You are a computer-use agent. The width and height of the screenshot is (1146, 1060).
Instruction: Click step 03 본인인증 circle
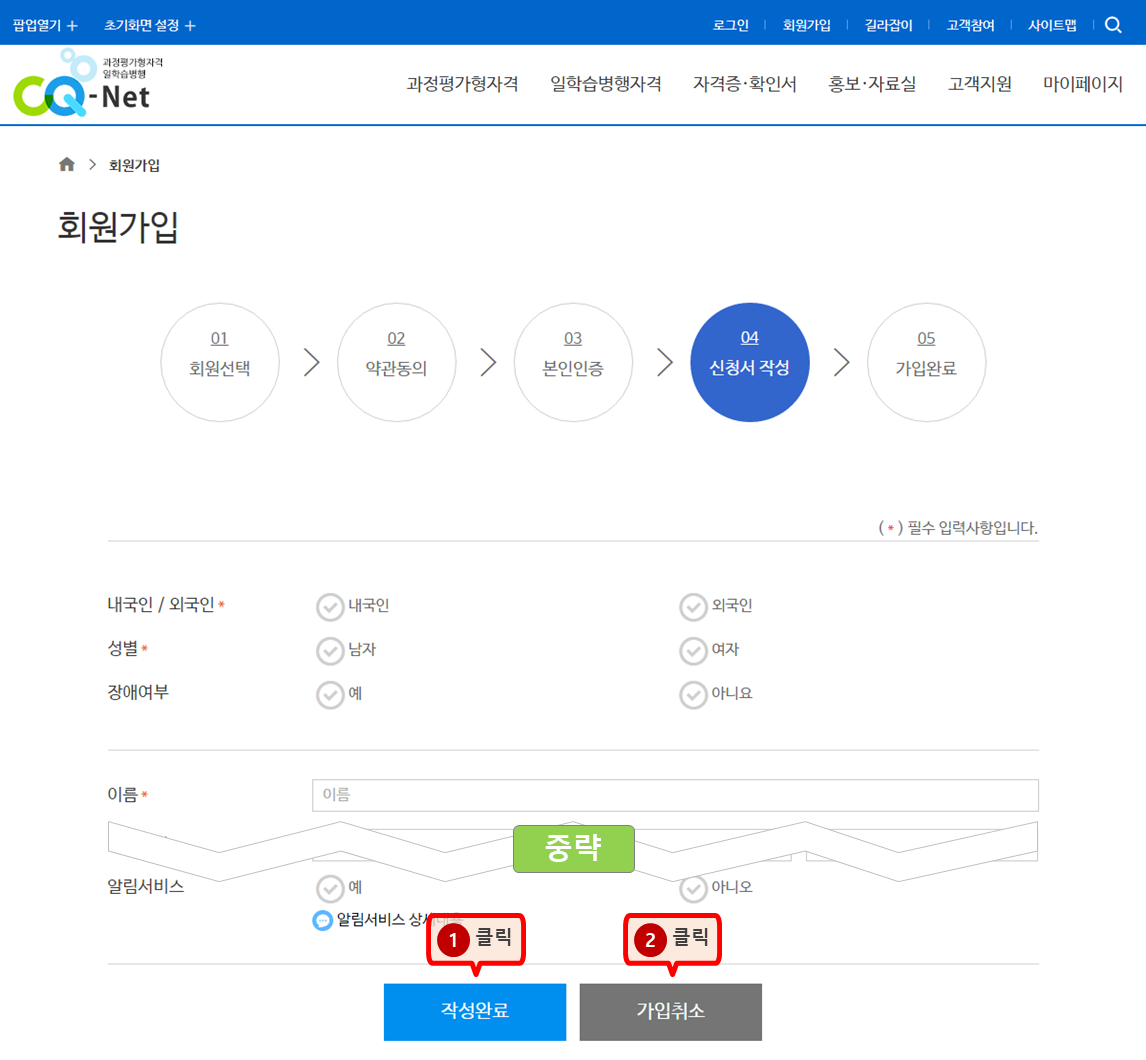[x=573, y=363]
